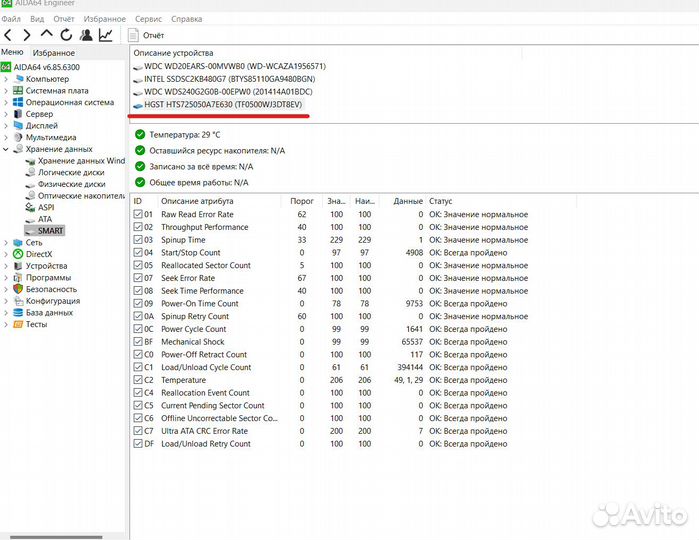Toggle checkbox for 09 Power-On Time Count
699x540 pixels.
tap(138, 303)
